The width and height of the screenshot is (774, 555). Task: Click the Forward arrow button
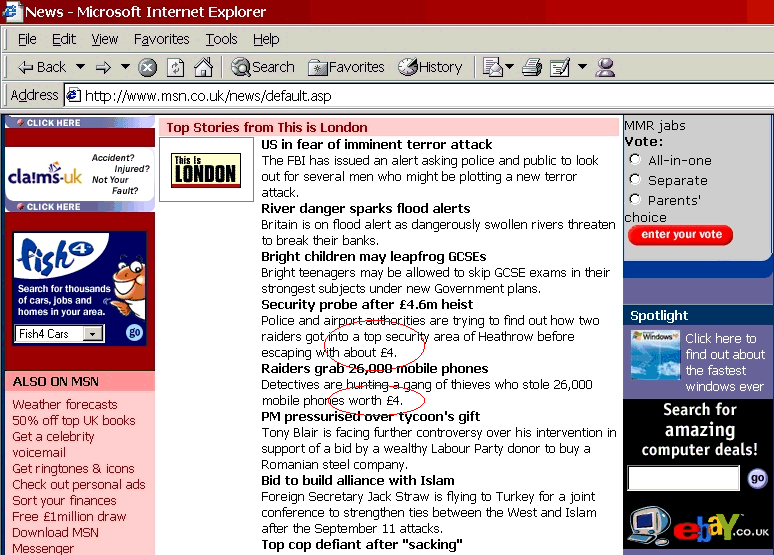103,67
